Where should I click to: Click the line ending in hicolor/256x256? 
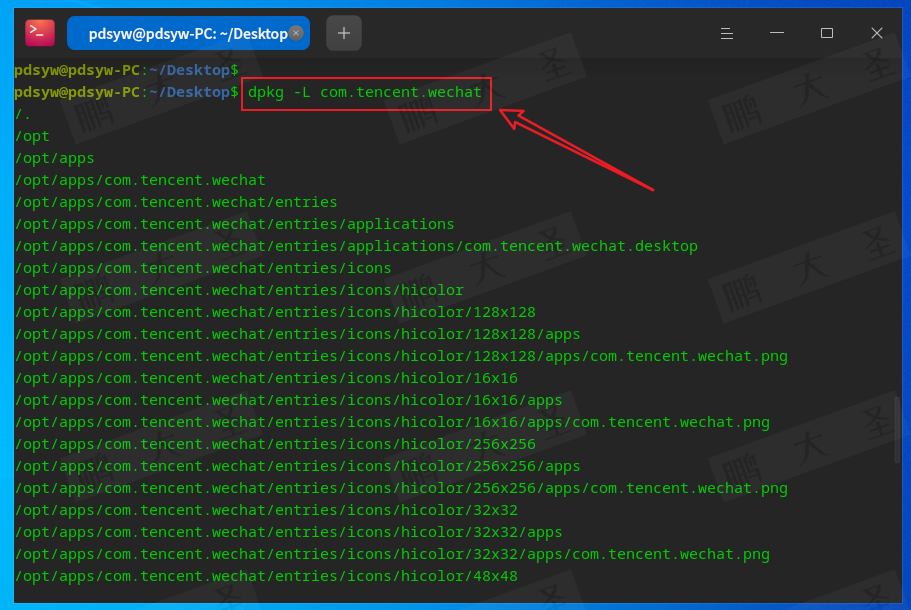tap(275, 444)
